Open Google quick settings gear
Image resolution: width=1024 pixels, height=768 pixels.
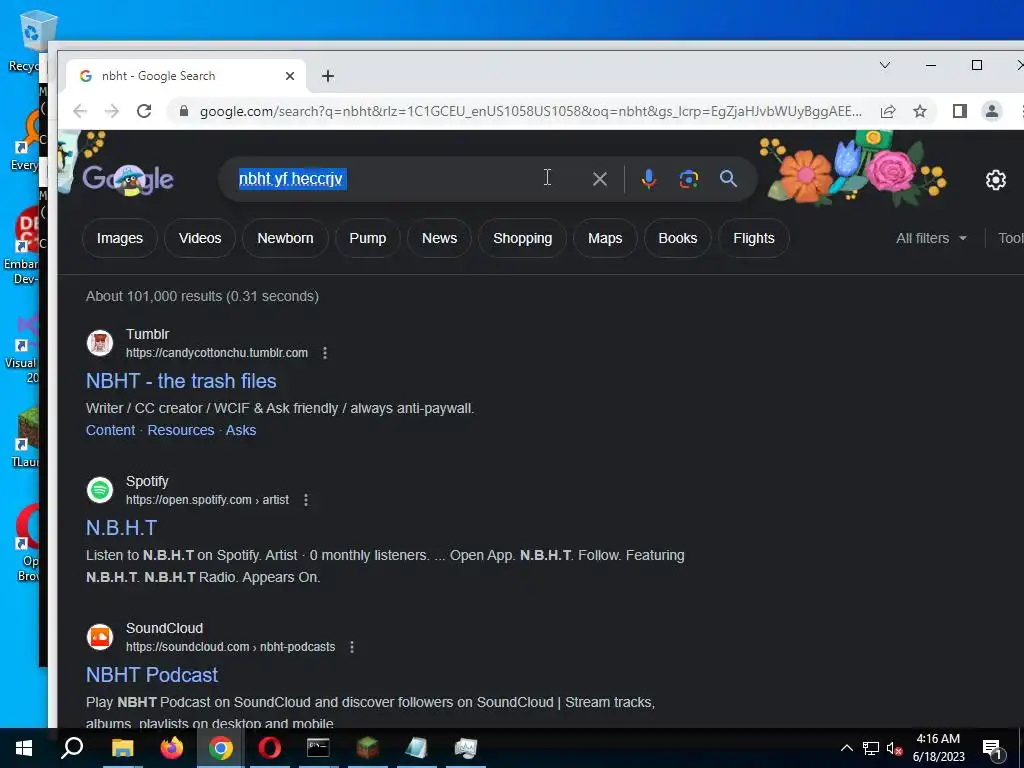pyautogui.click(x=995, y=179)
